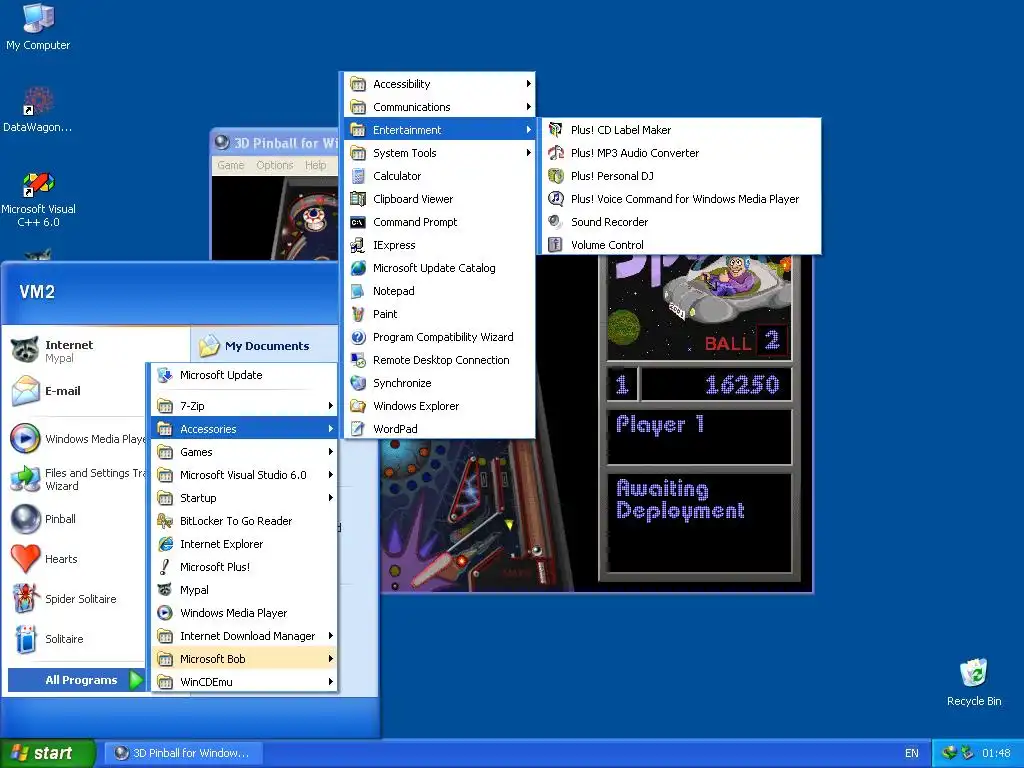Viewport: 1024px width, 768px height.
Task: Open IExpress icon
Action: pyautogui.click(x=357, y=245)
